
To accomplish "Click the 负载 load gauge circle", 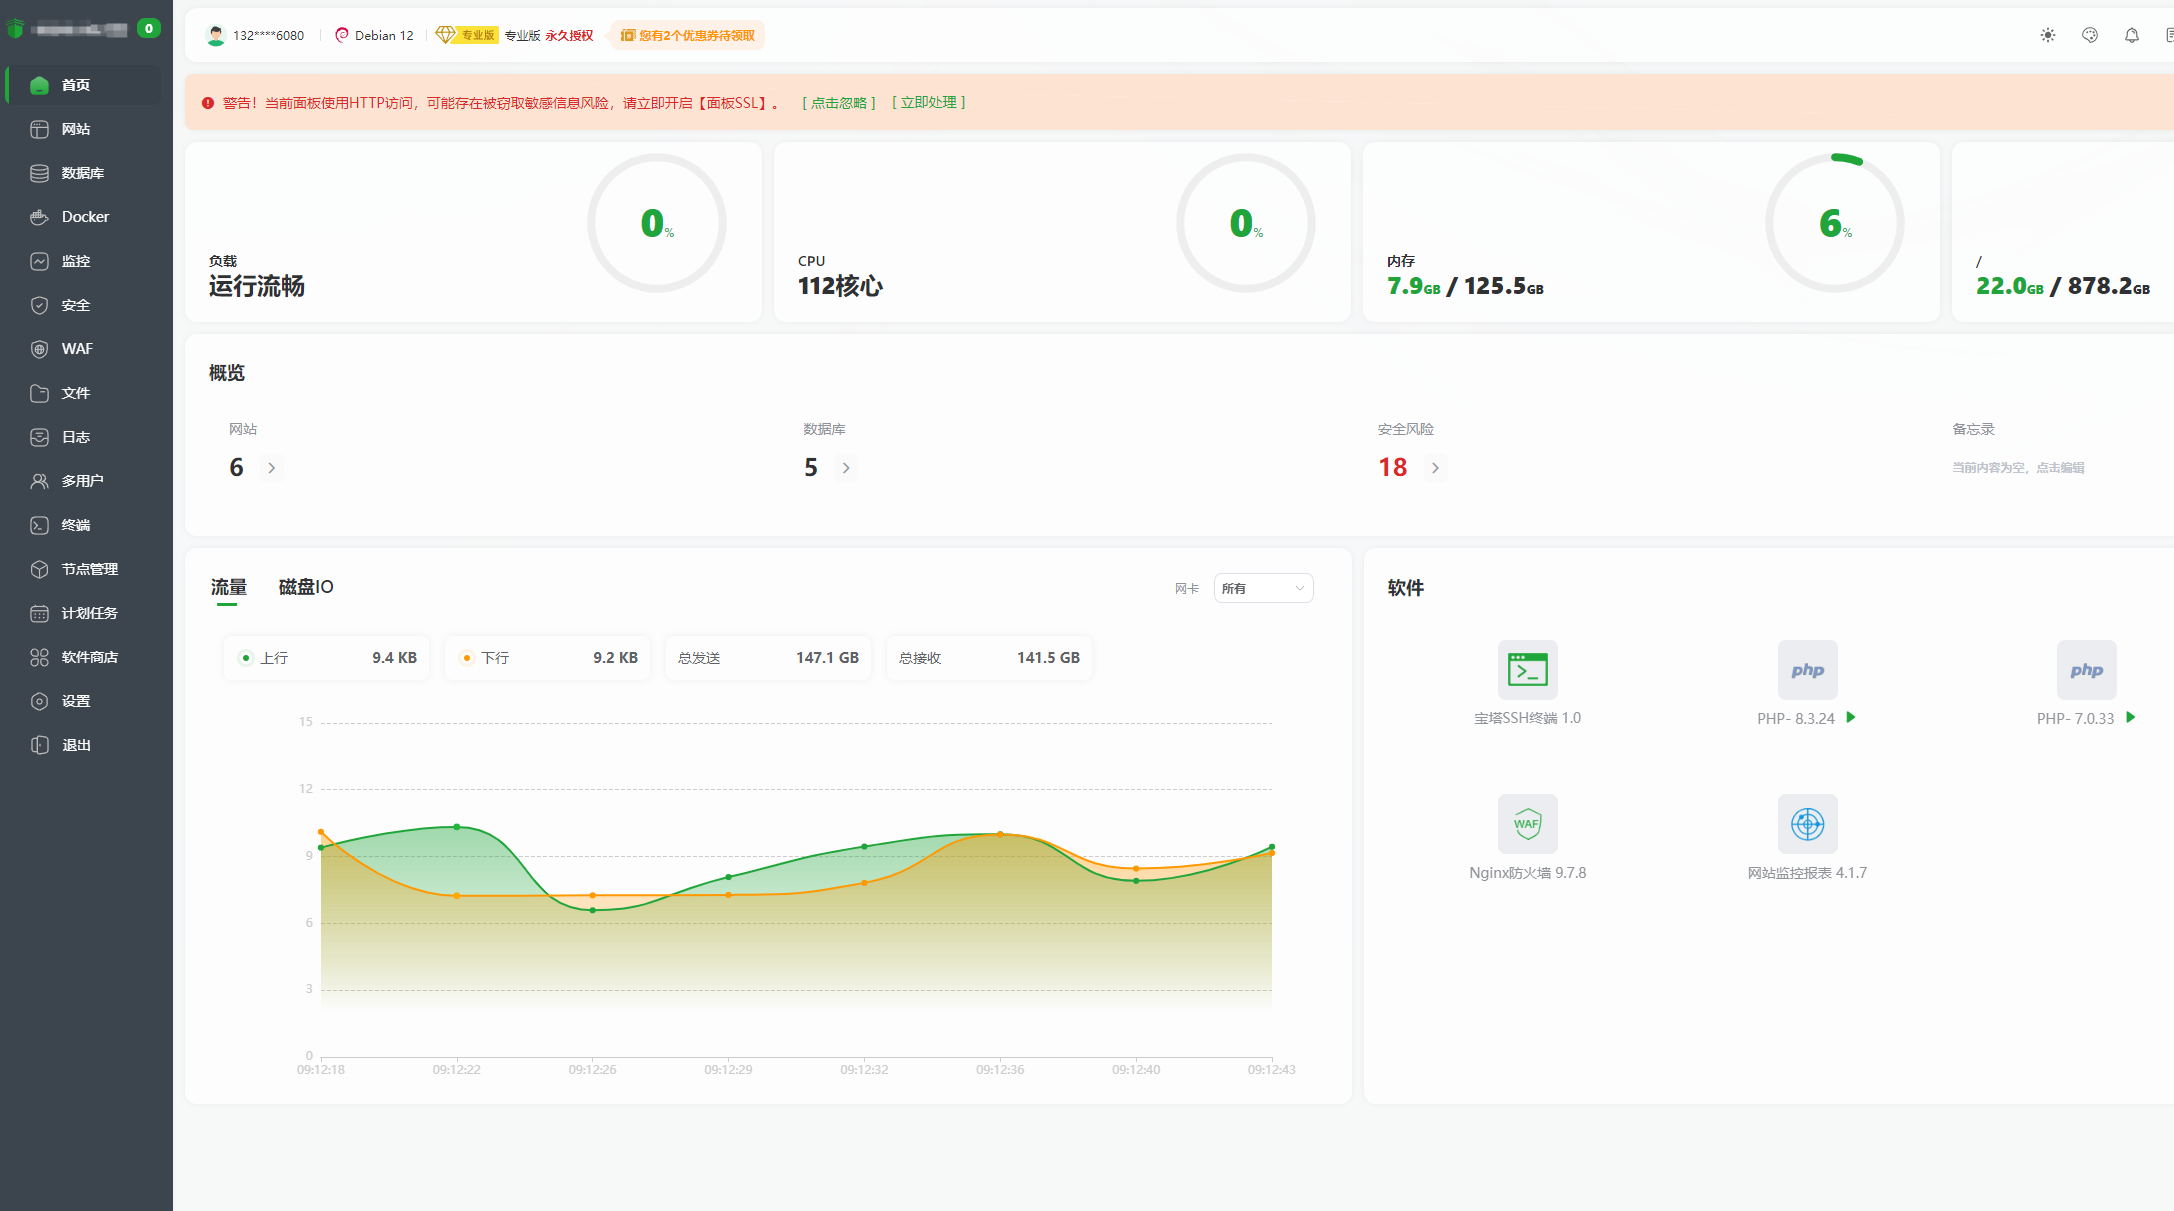I will click(x=656, y=223).
